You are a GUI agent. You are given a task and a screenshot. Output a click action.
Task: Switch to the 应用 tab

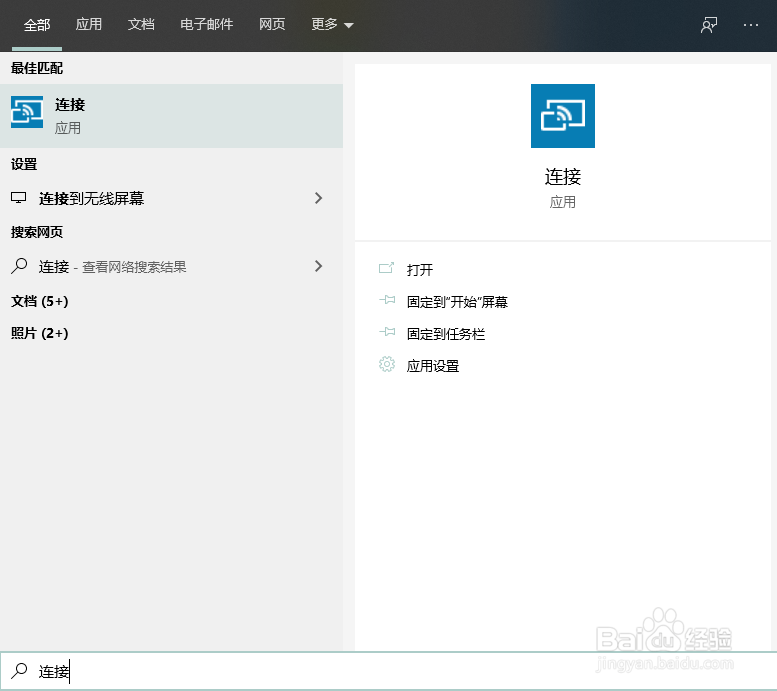pos(89,24)
